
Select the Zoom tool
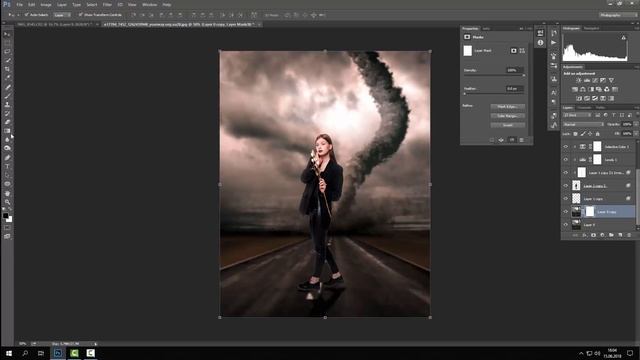[7, 202]
